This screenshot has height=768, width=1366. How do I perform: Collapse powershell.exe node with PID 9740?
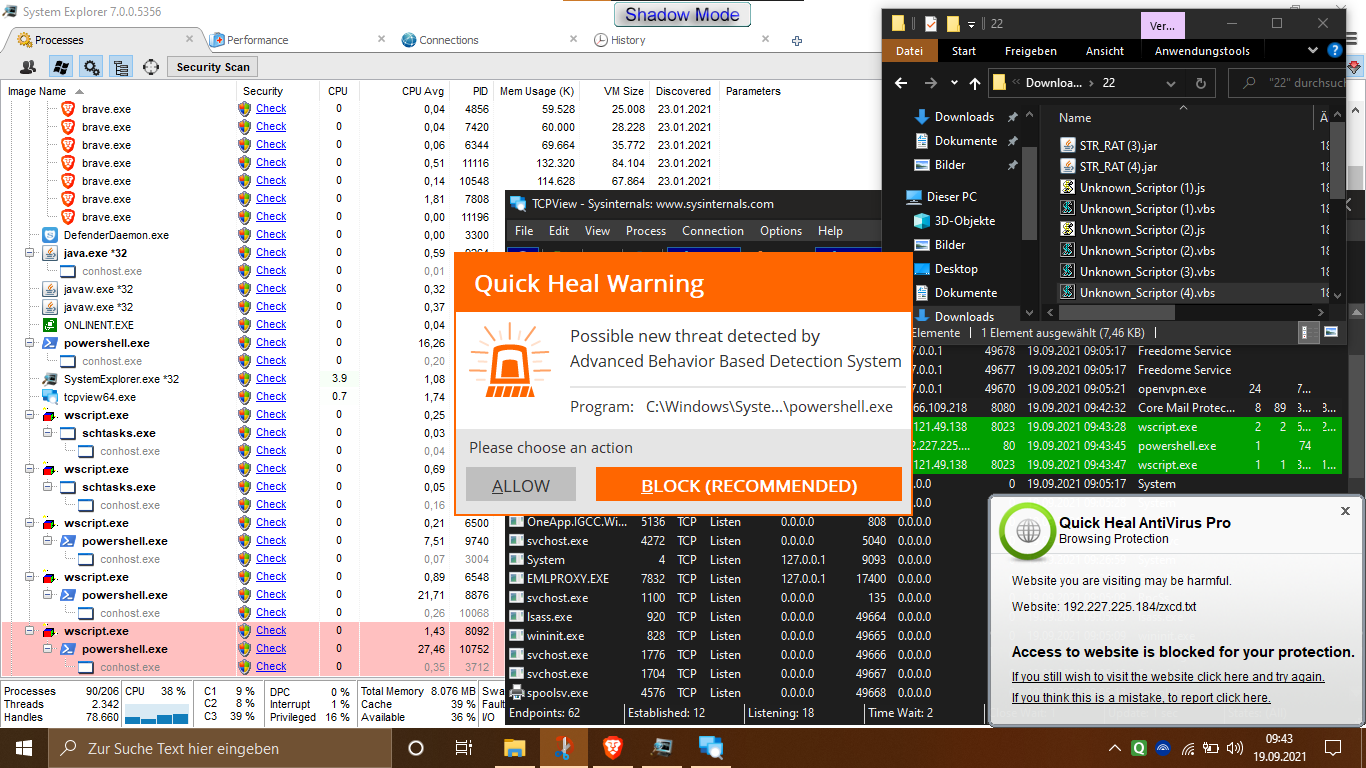[47, 541]
